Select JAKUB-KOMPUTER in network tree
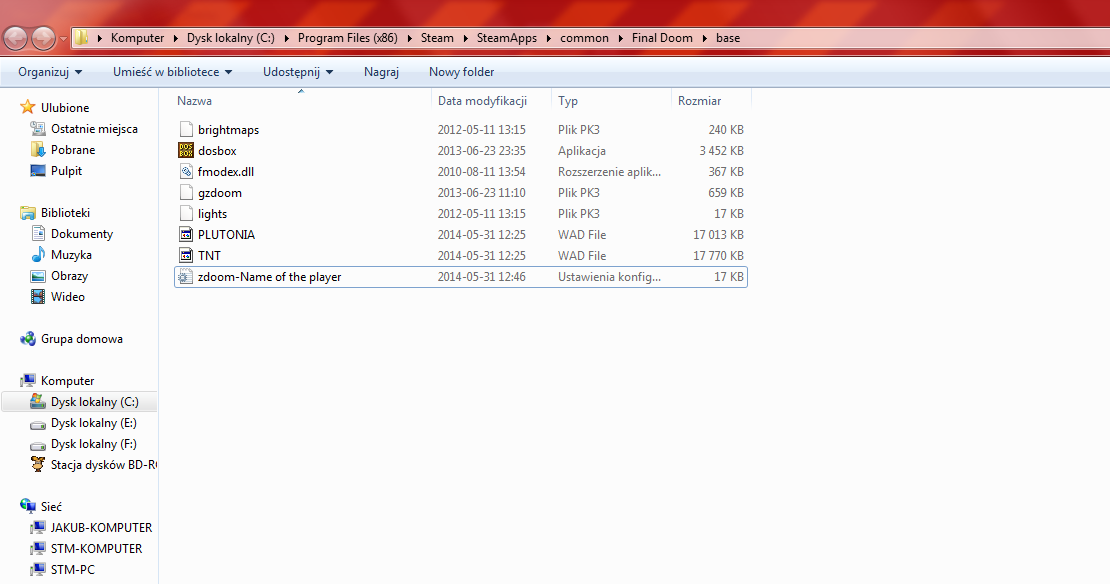Screen dimensions: 1110x584 point(101,527)
